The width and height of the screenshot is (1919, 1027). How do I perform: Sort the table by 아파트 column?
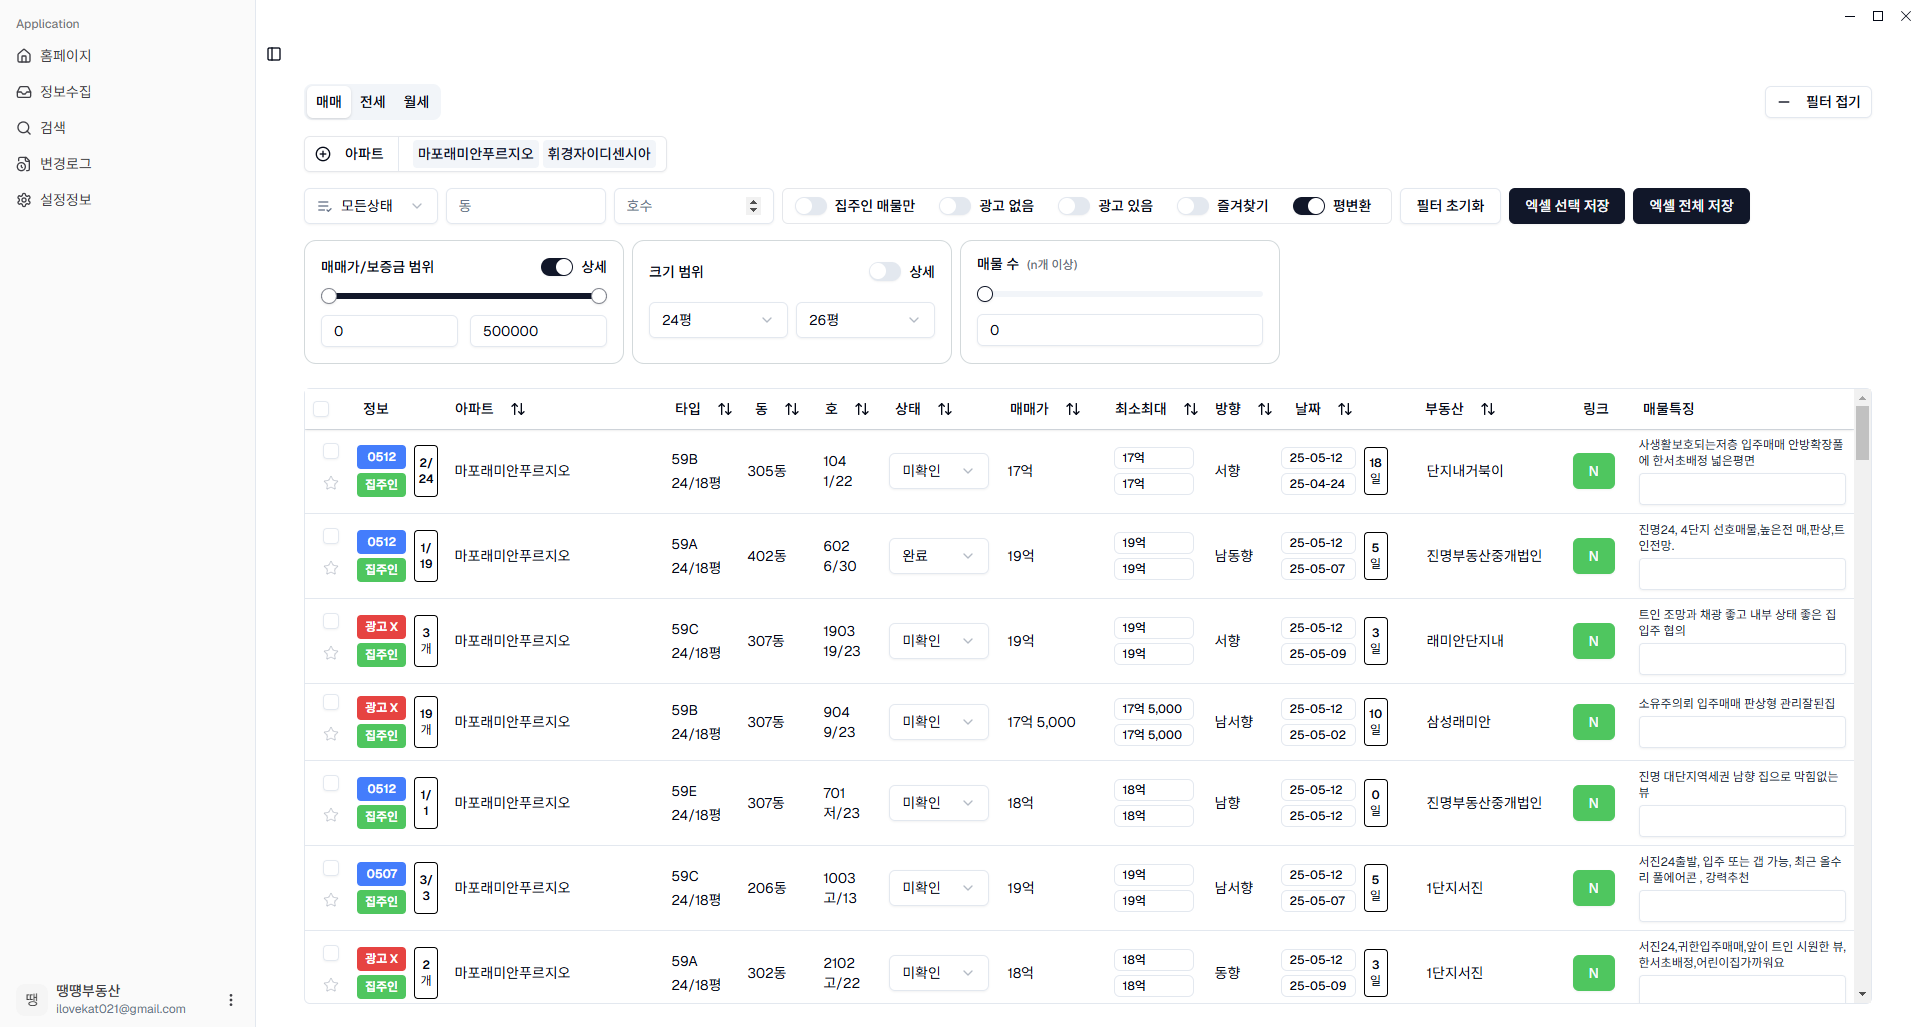[x=518, y=409]
